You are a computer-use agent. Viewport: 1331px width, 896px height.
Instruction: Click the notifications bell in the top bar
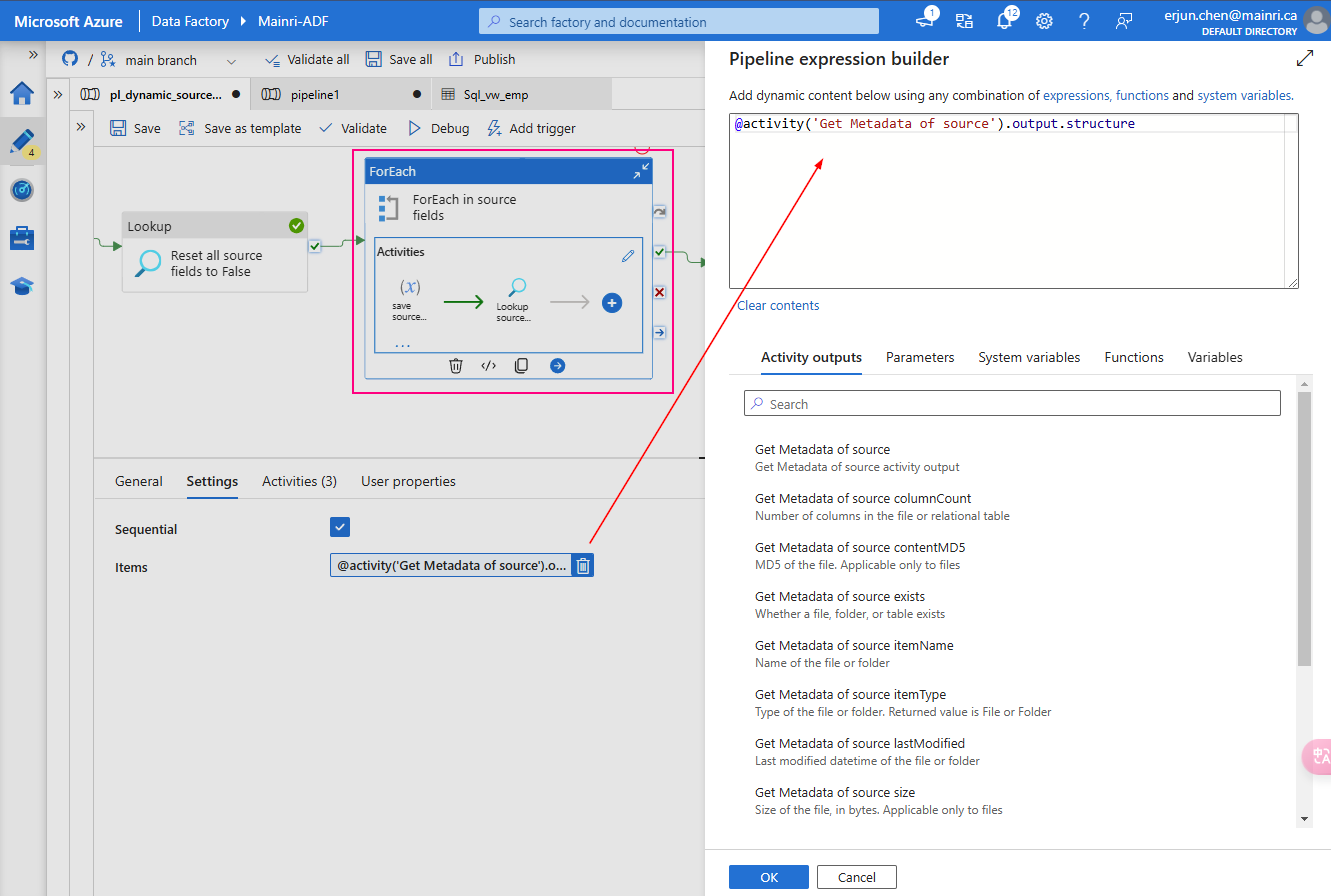click(1004, 20)
